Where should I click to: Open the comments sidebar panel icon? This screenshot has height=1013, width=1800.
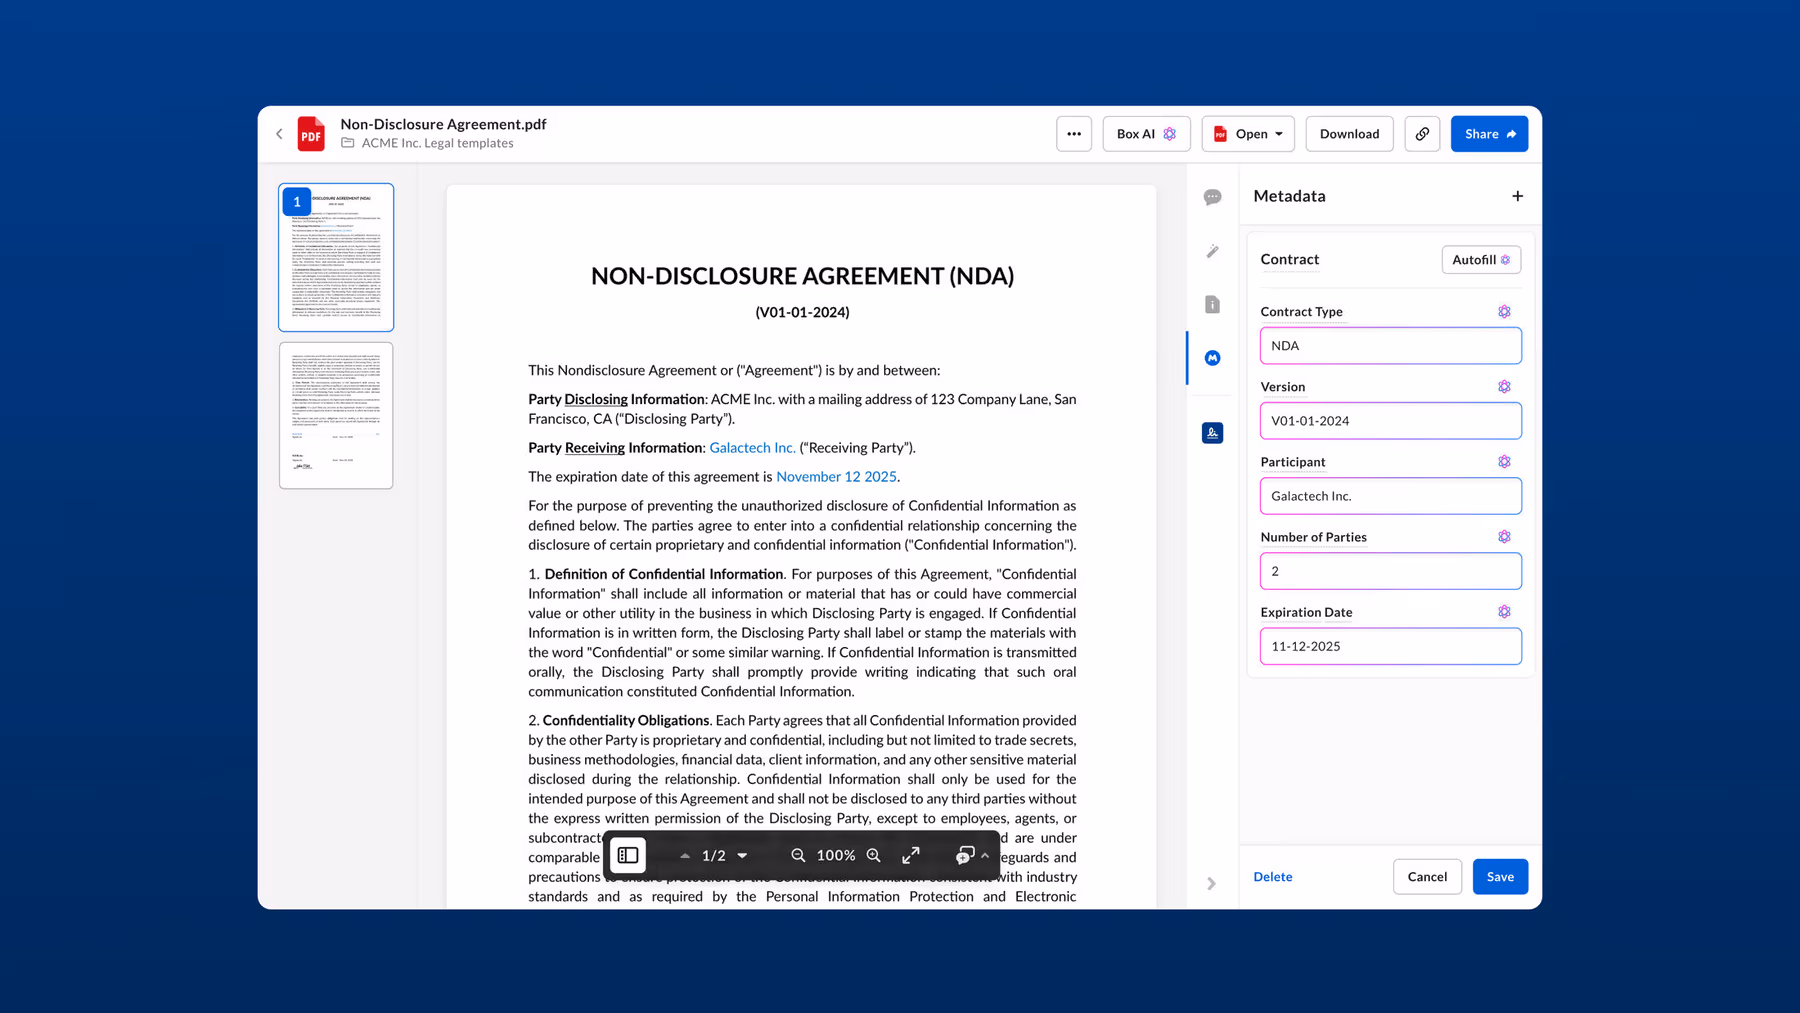1212,197
